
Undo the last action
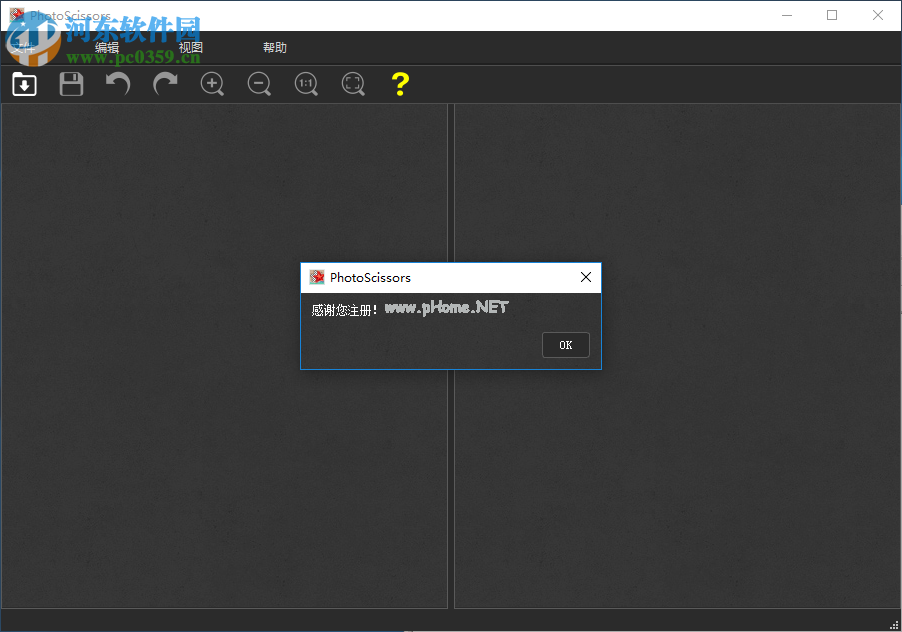(117, 84)
